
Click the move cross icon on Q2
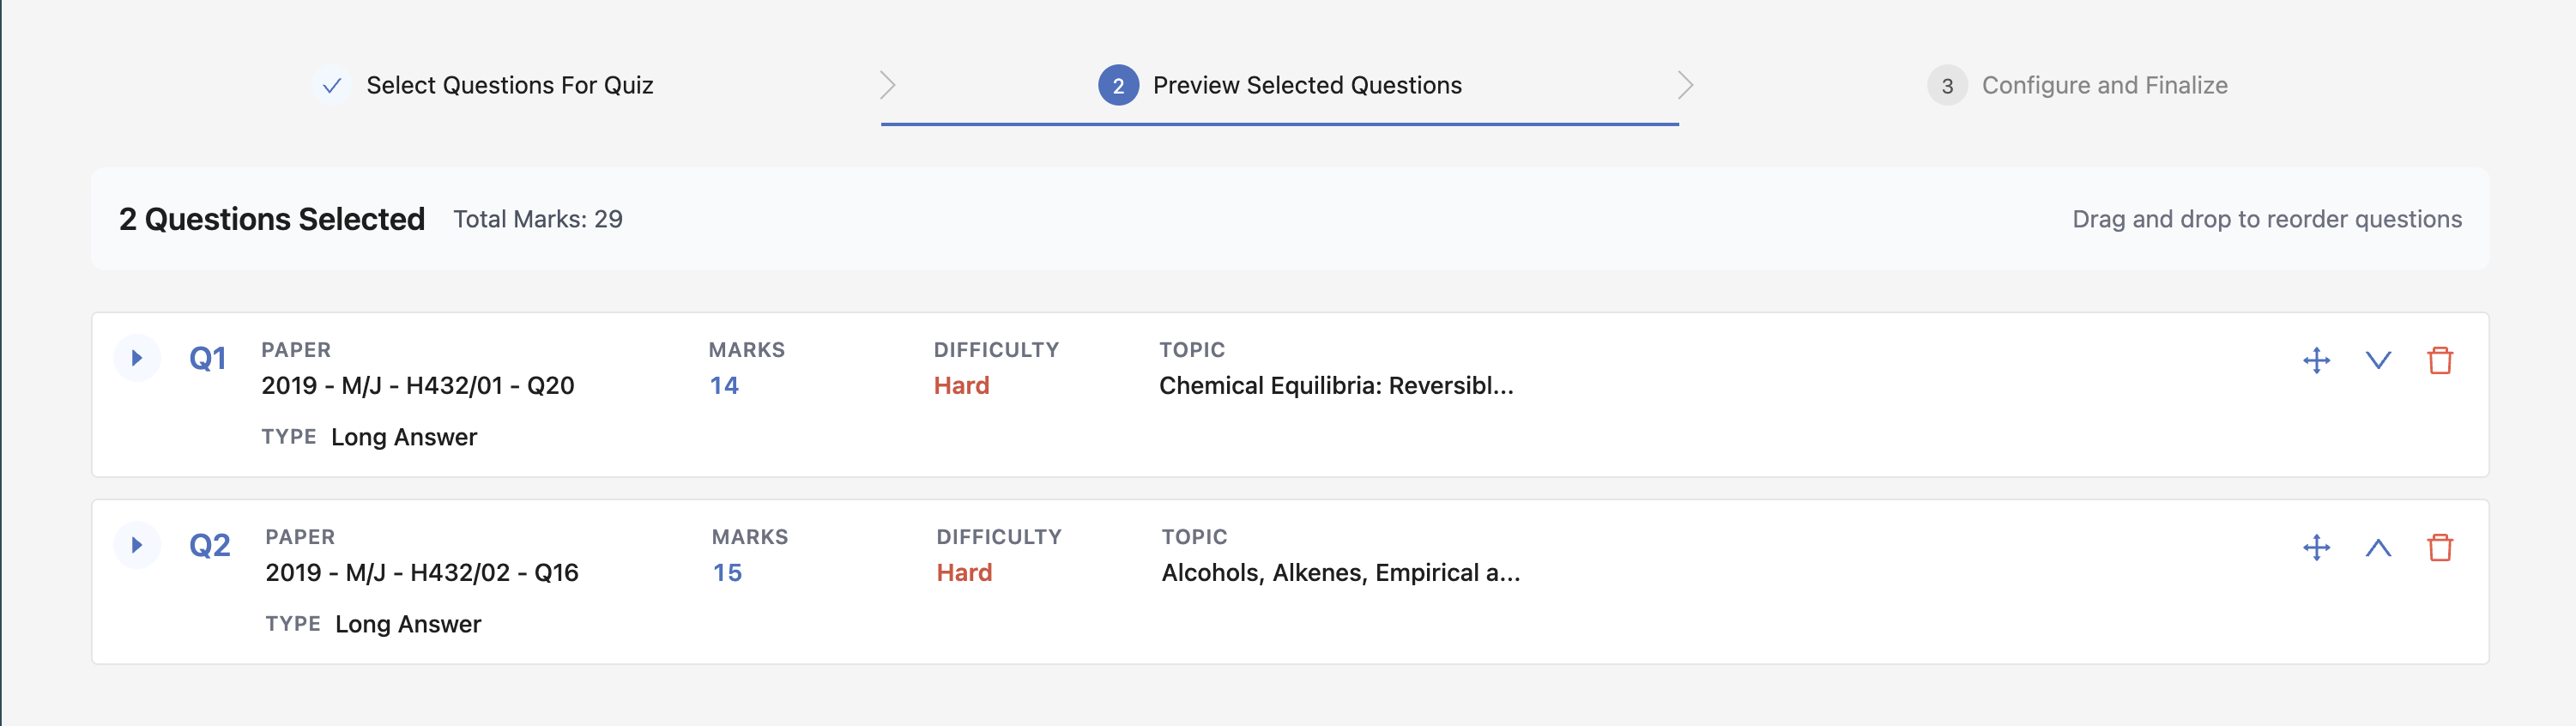click(x=2318, y=547)
